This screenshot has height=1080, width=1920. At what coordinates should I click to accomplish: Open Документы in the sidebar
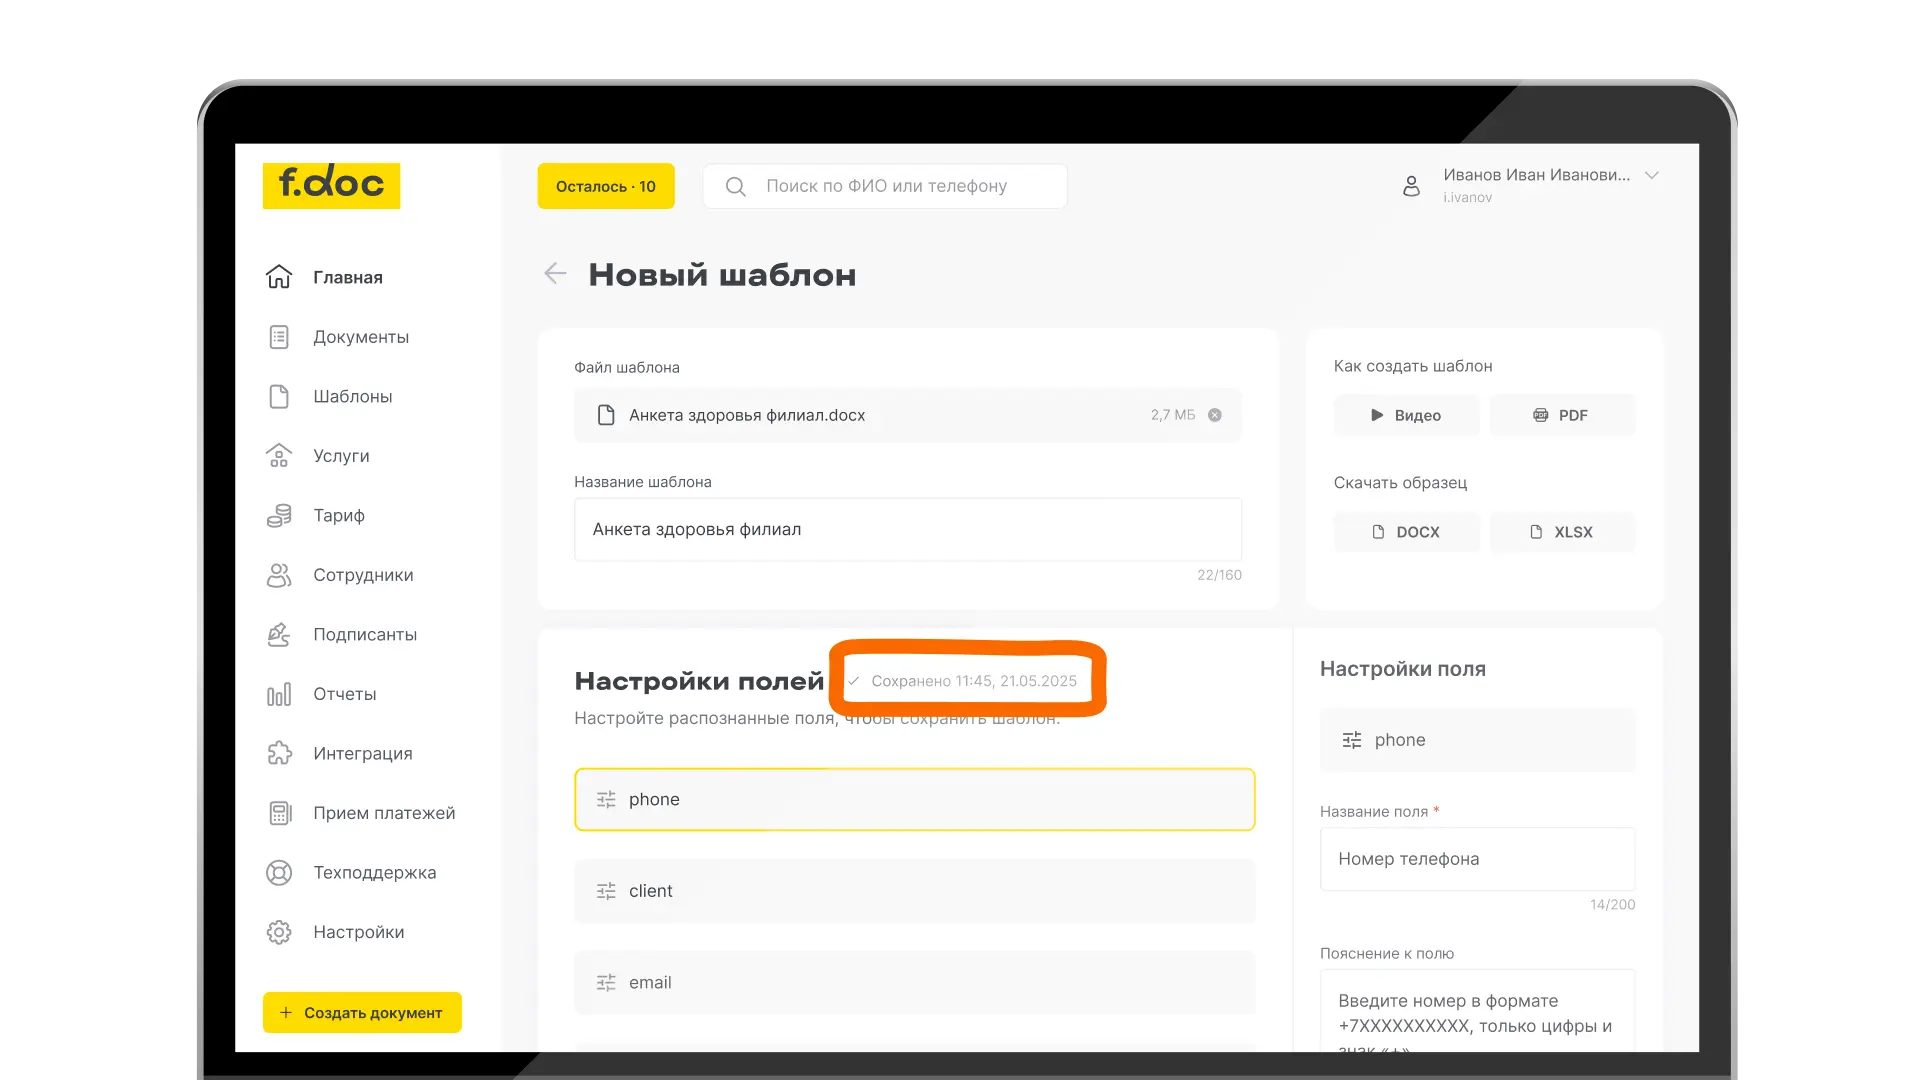pyautogui.click(x=360, y=337)
